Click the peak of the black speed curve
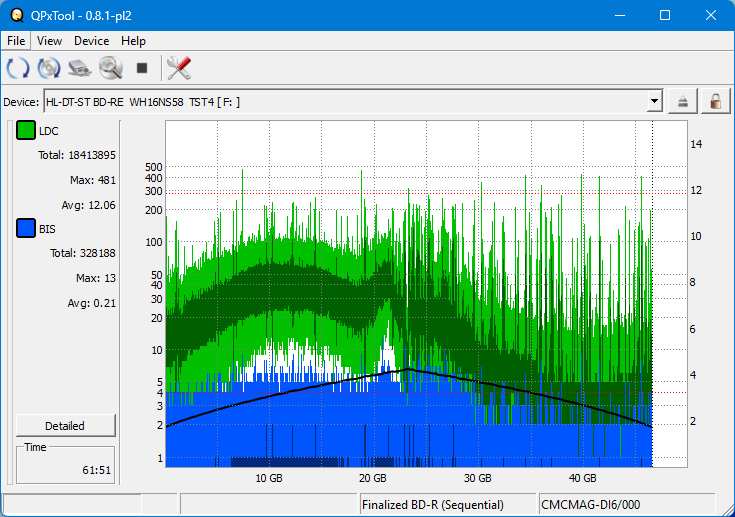735x517 pixels. tap(407, 369)
